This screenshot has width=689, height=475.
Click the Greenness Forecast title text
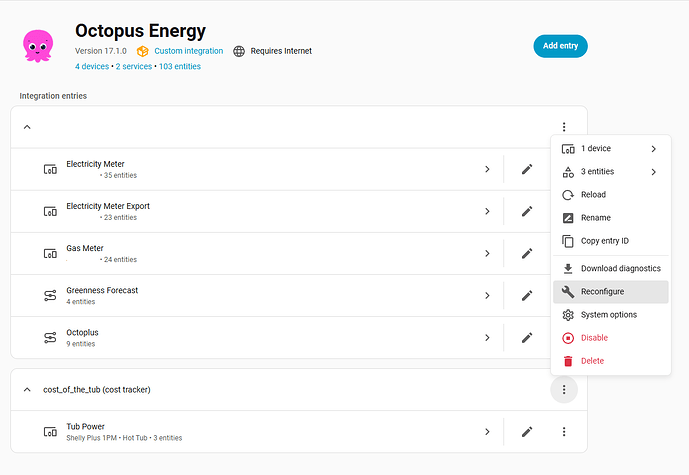click(102, 290)
